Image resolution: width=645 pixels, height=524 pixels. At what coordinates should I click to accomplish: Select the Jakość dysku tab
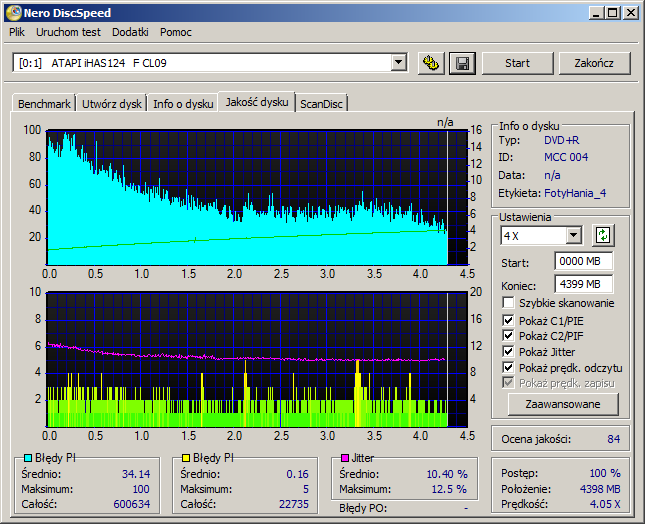(x=257, y=102)
